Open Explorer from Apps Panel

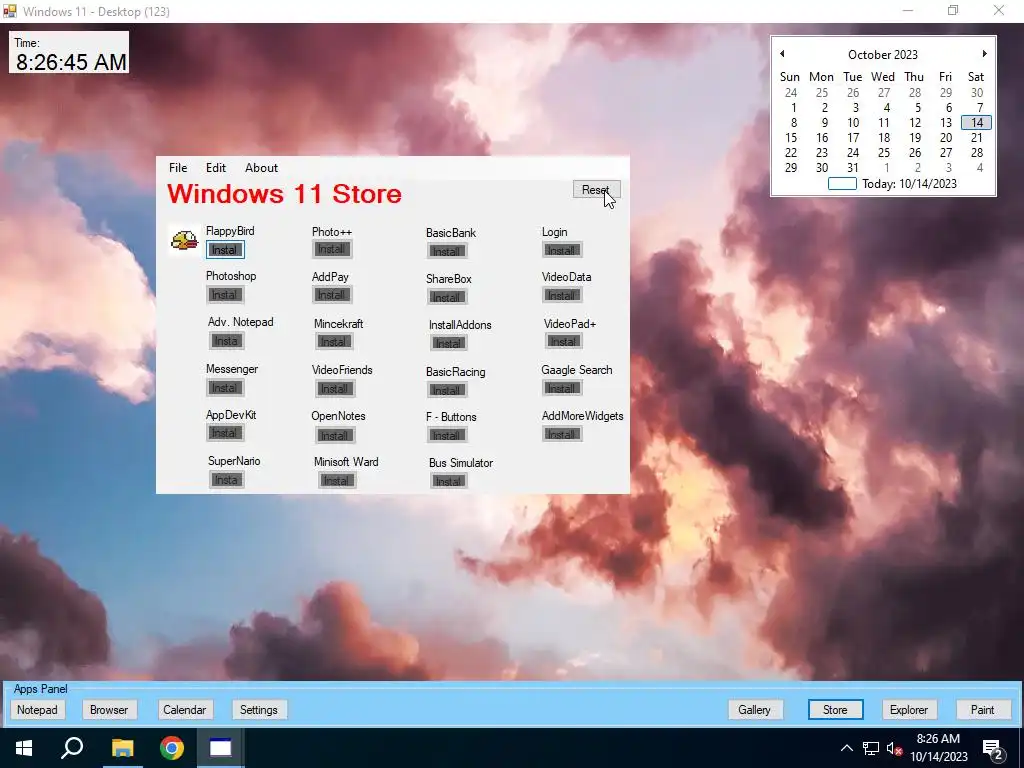coord(909,710)
